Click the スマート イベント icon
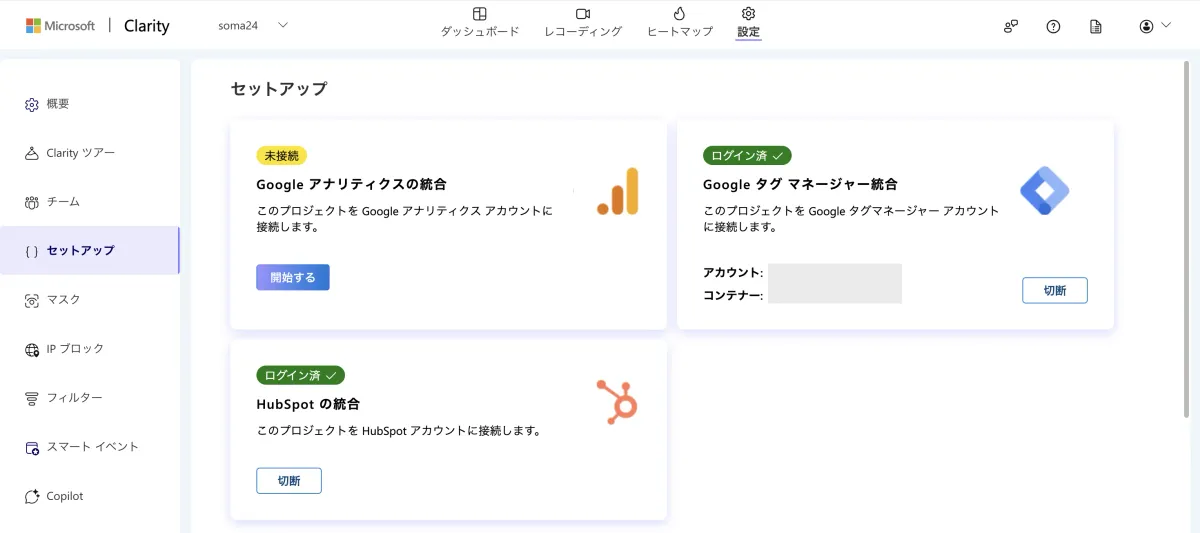Image resolution: width=1200 pixels, height=533 pixels. coord(31,447)
